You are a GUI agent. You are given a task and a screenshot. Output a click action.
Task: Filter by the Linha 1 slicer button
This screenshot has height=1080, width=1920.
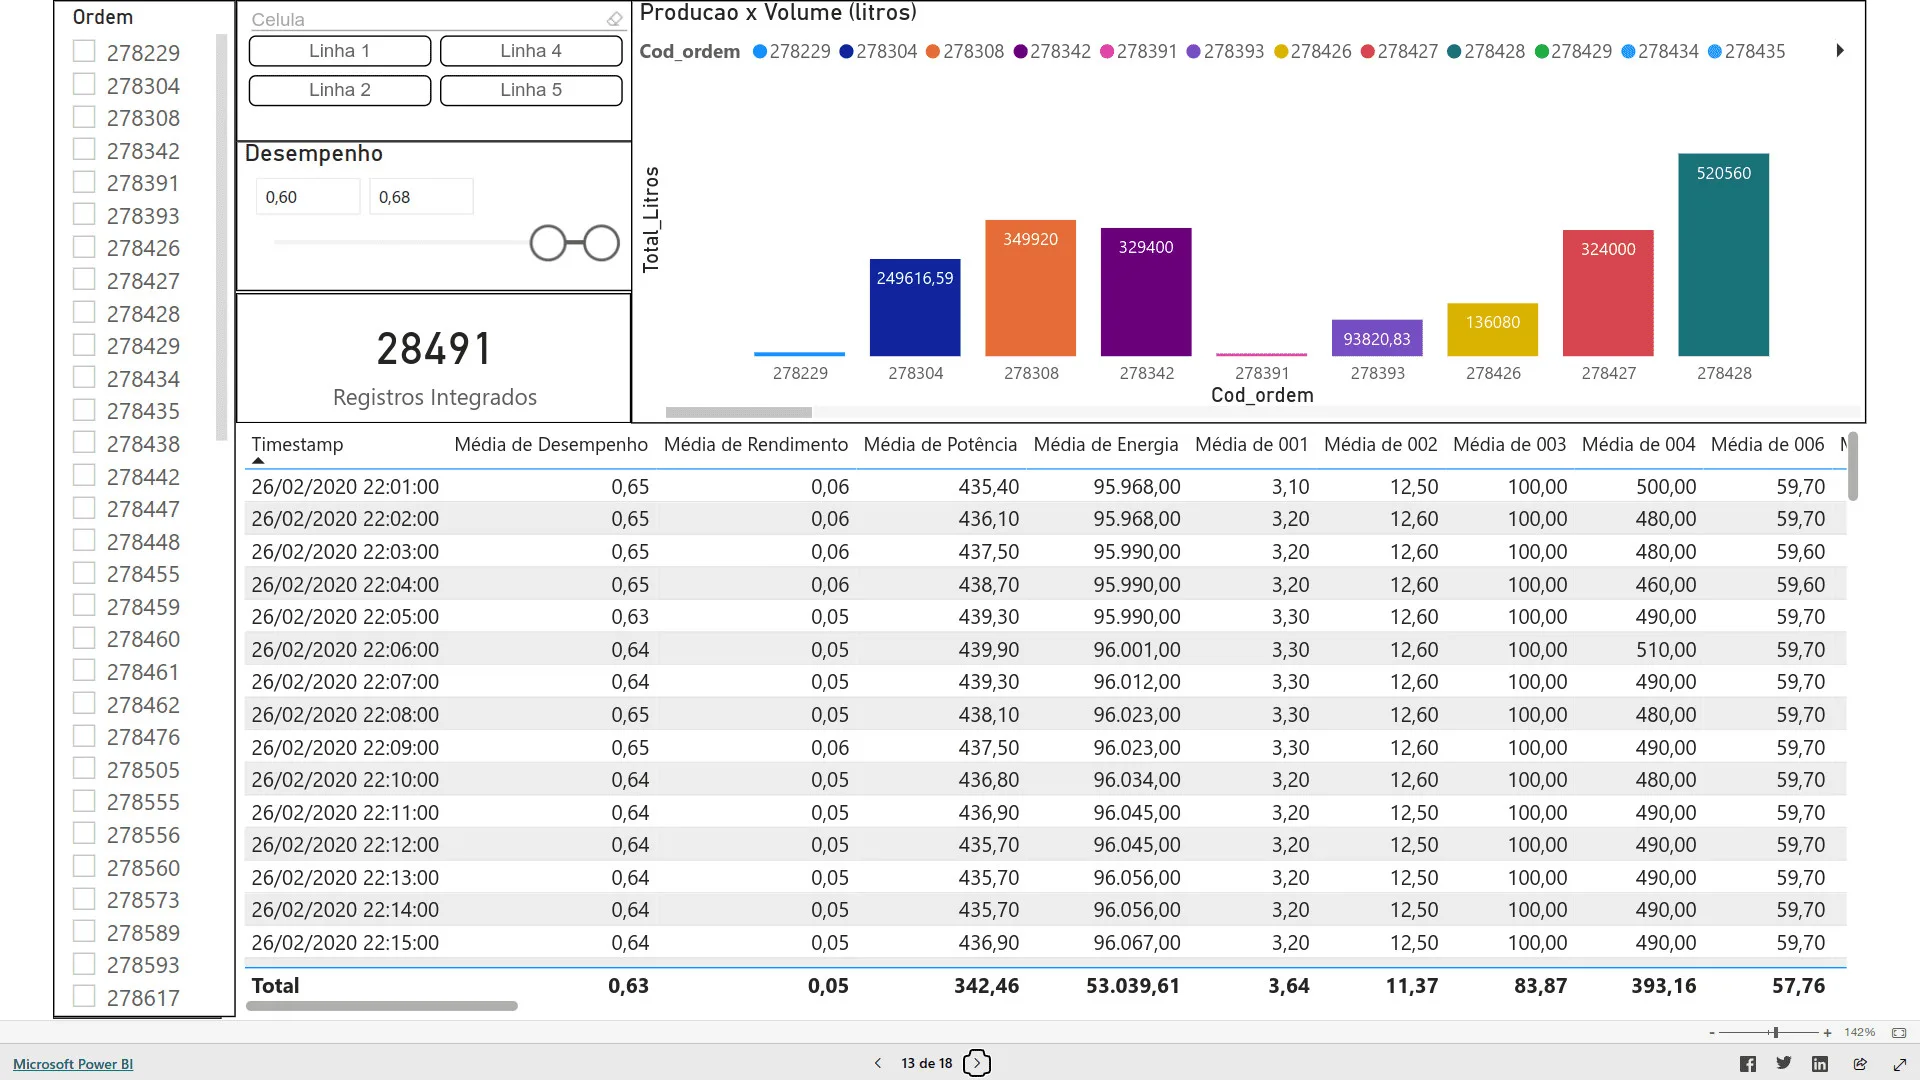(339, 51)
